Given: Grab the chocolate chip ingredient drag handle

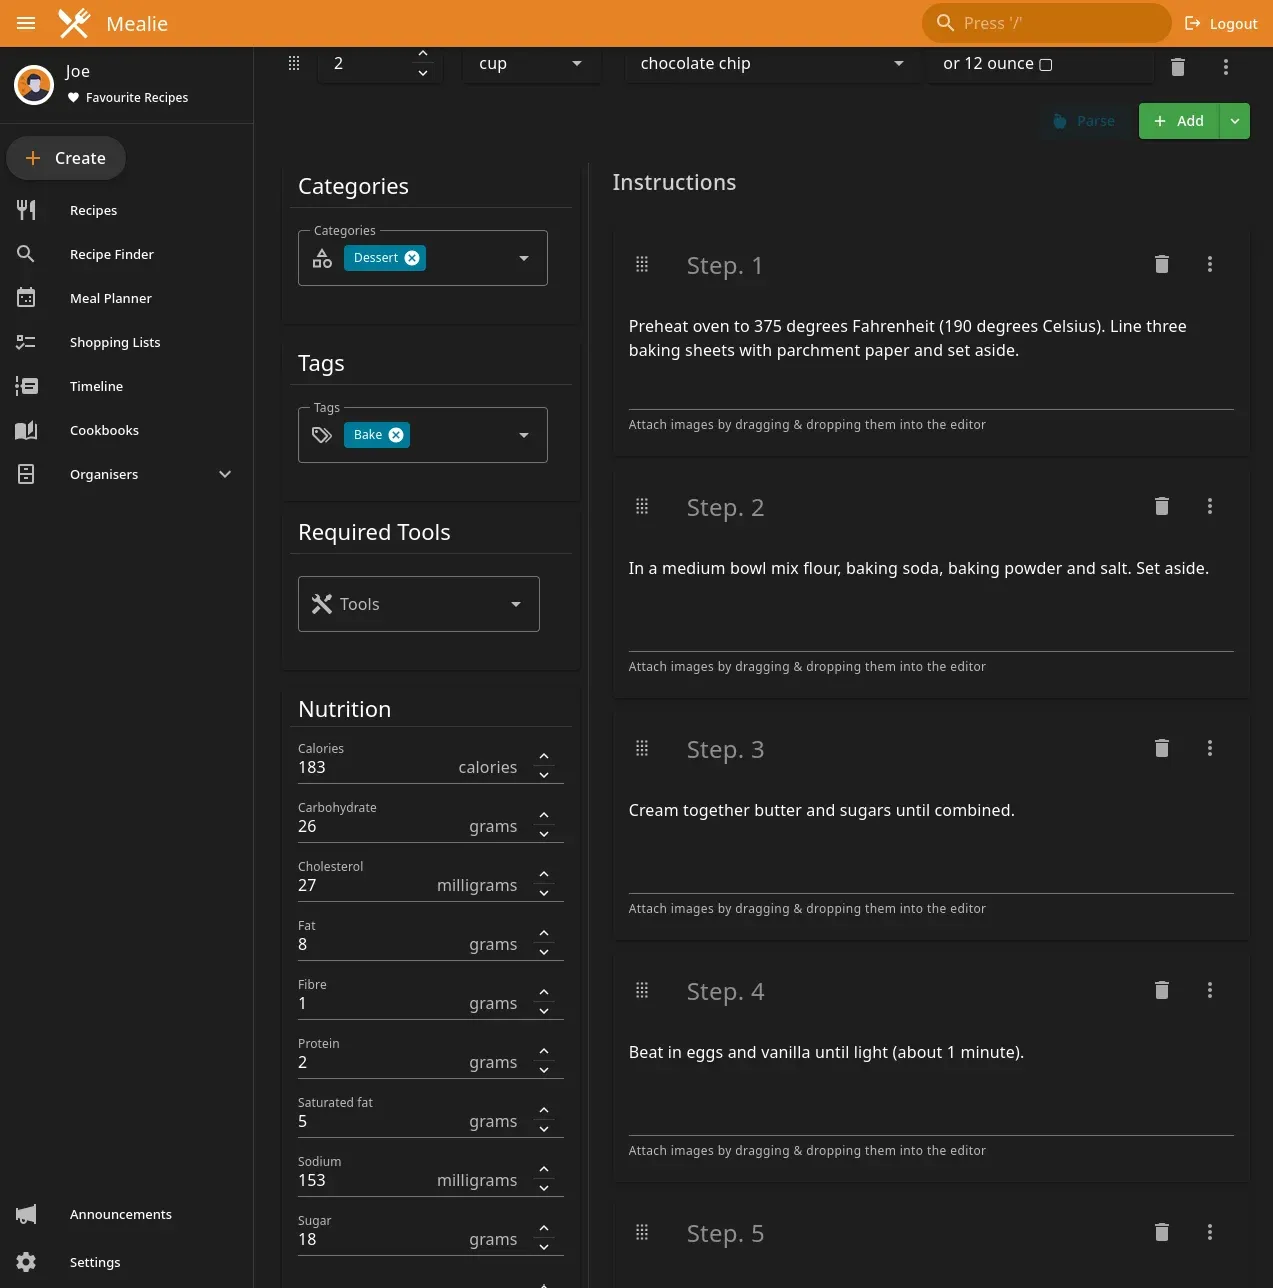Looking at the screenshot, I should click(294, 63).
